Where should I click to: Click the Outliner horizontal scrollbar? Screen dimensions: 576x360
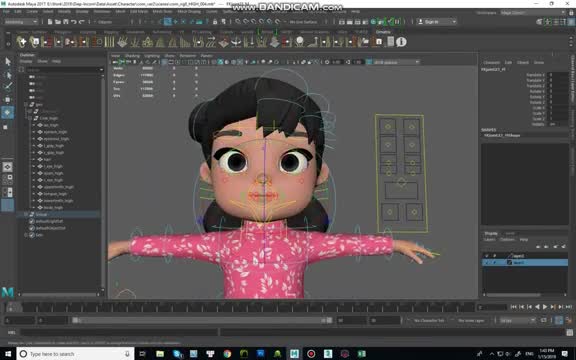pos(59,294)
